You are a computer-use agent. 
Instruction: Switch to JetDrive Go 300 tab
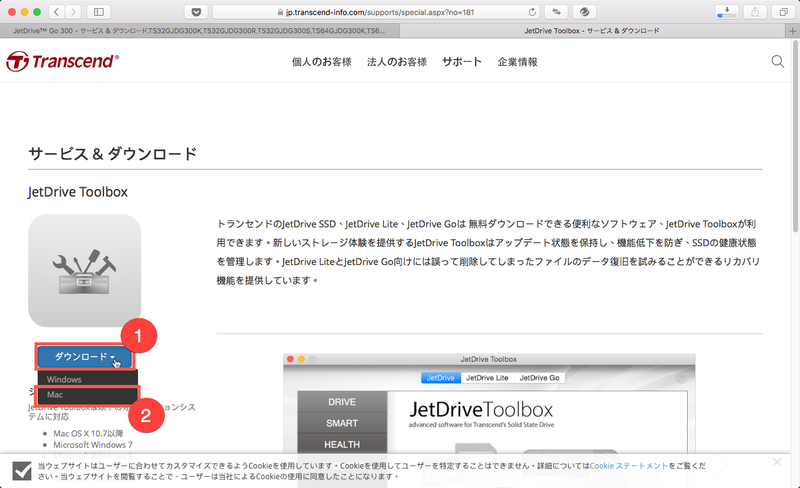[199, 31]
